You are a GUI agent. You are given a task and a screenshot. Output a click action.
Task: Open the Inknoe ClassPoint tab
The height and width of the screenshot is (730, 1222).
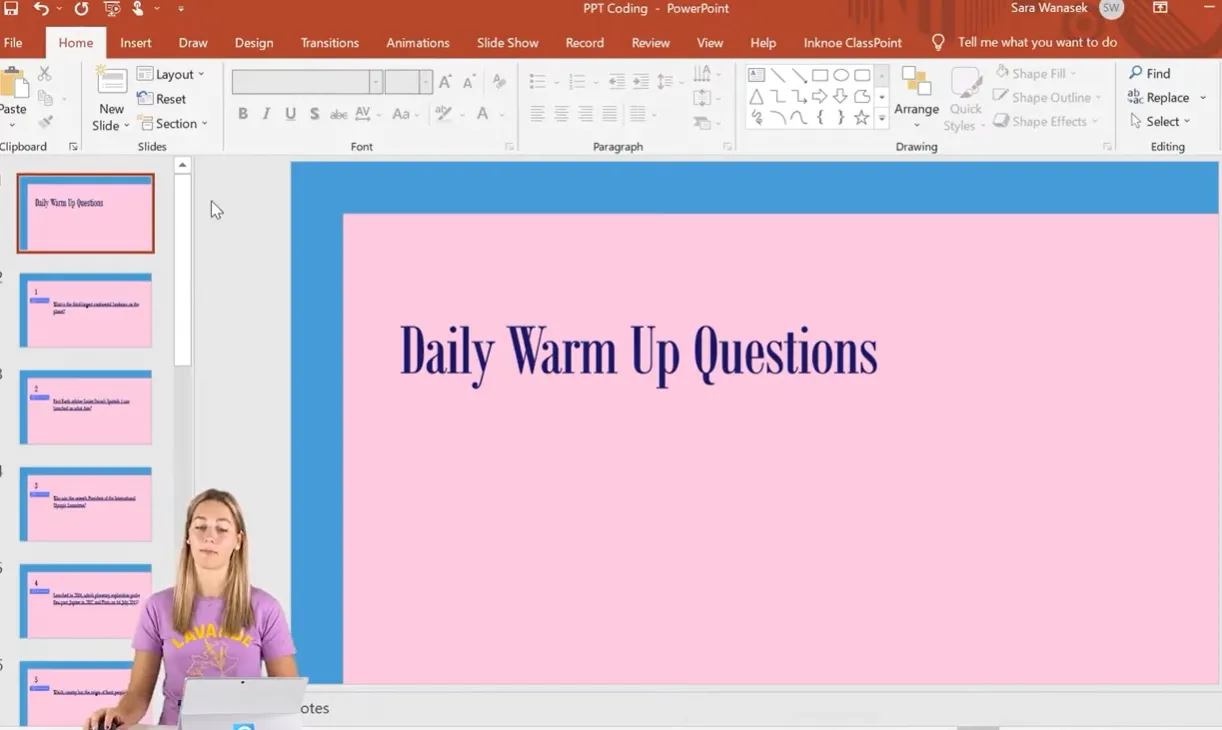tap(852, 43)
